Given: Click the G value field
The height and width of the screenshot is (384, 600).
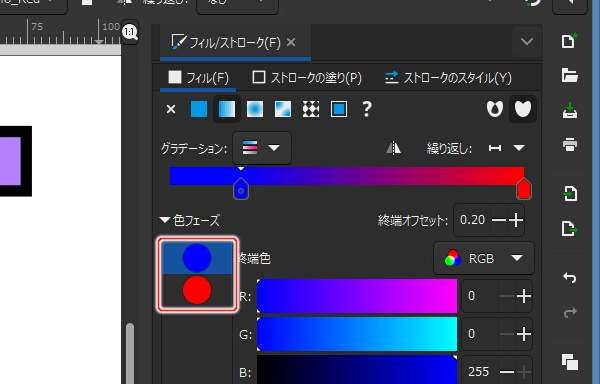Looking at the screenshot, I should tap(480, 334).
